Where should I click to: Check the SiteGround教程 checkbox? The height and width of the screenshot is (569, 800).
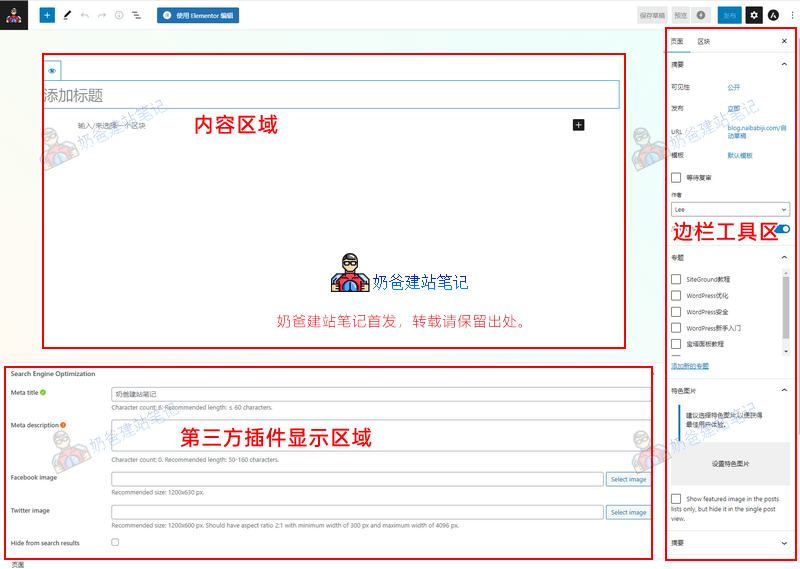click(676, 279)
